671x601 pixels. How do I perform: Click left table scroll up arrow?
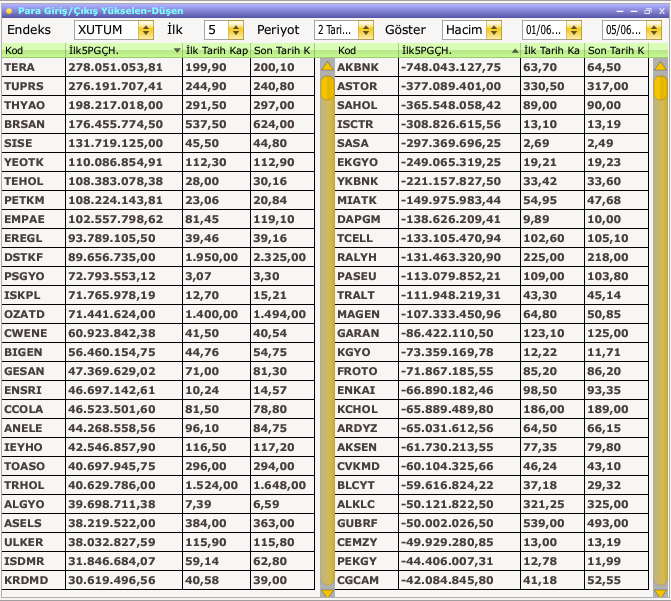tap(327, 66)
